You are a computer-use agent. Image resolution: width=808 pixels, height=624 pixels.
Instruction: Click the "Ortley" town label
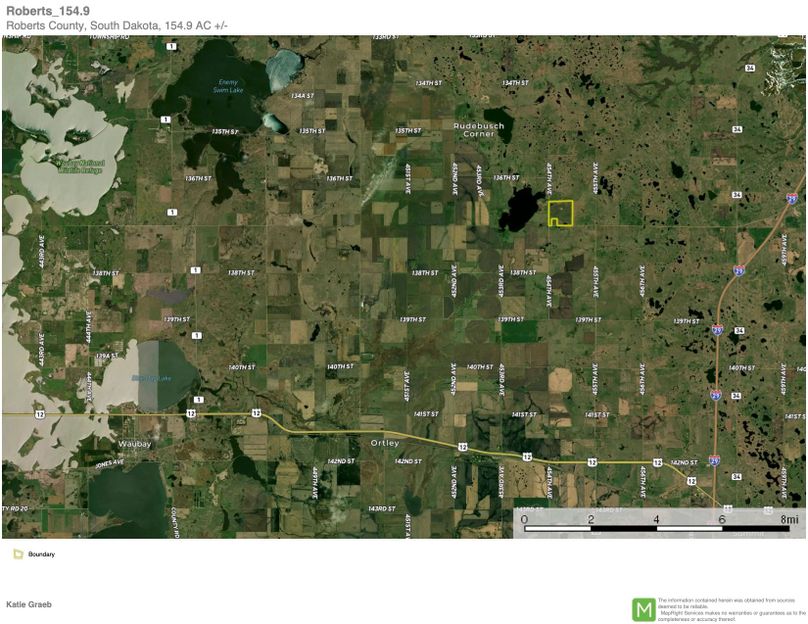(385, 443)
